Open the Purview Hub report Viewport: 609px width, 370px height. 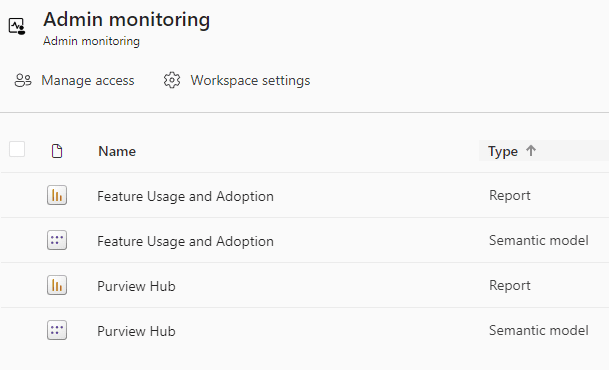(136, 286)
